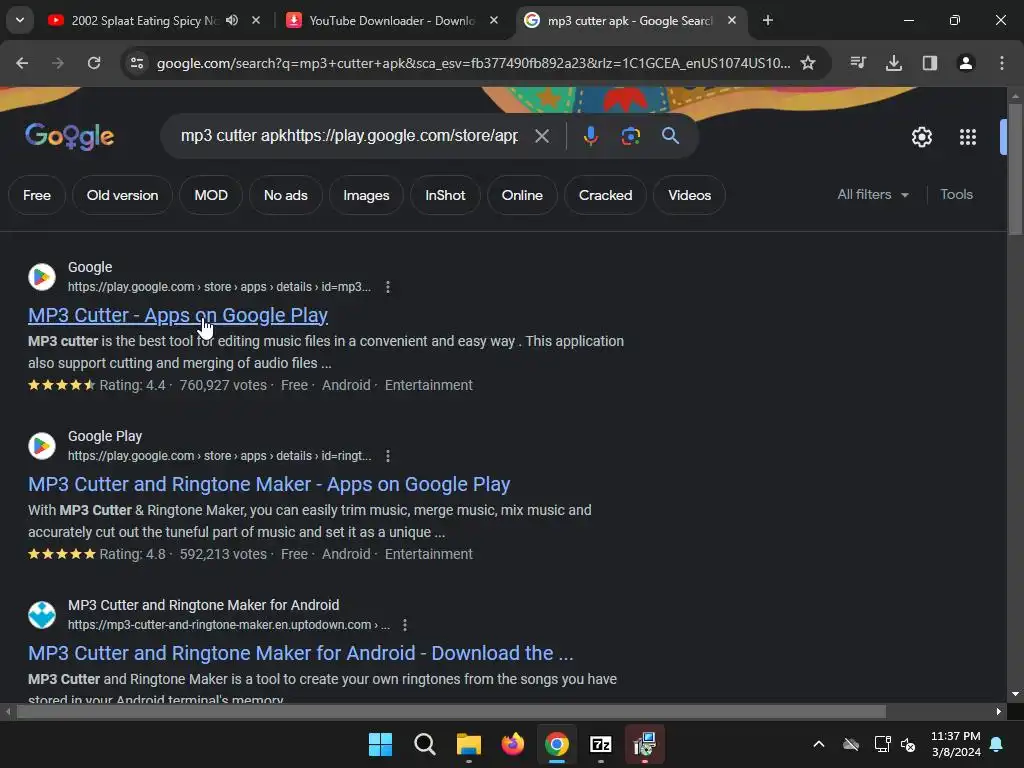Open Google quick settings gear
The width and height of the screenshot is (1024, 768).
(921, 137)
